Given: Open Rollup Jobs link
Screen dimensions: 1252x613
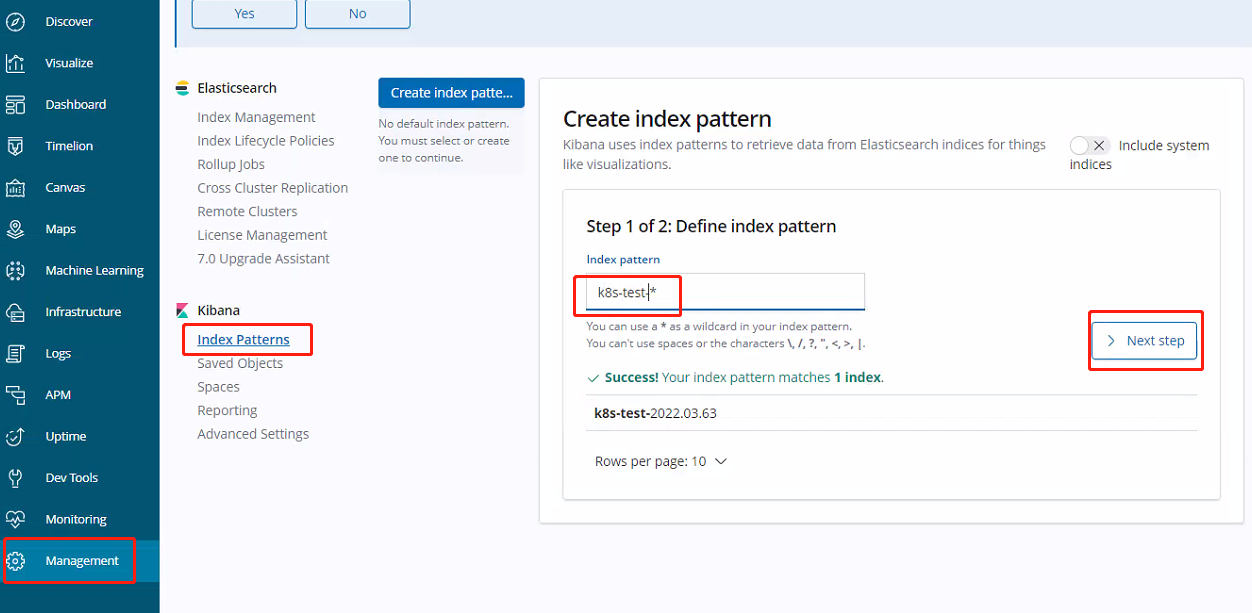Looking at the screenshot, I should click(x=231, y=164).
